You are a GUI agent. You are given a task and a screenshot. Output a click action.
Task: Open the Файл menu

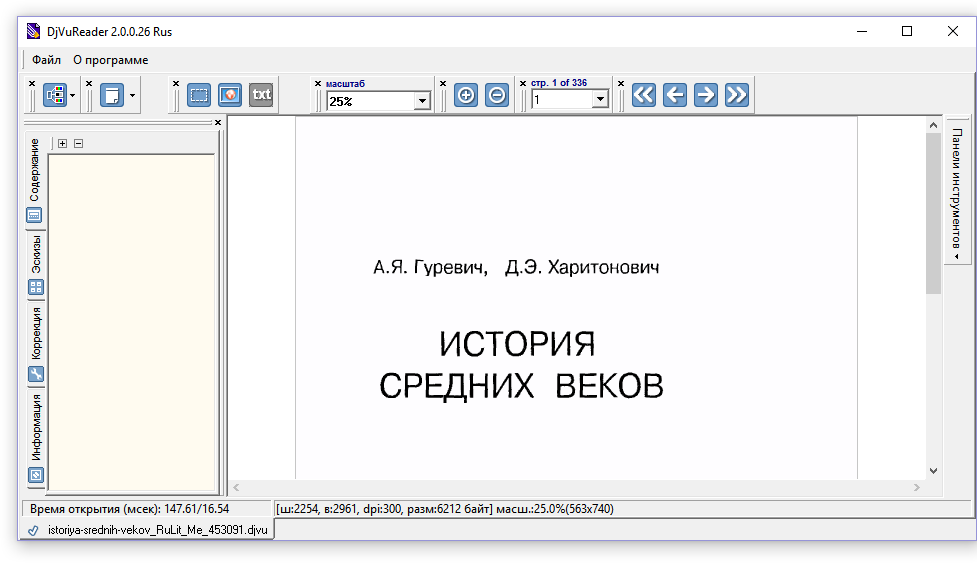click(46, 60)
